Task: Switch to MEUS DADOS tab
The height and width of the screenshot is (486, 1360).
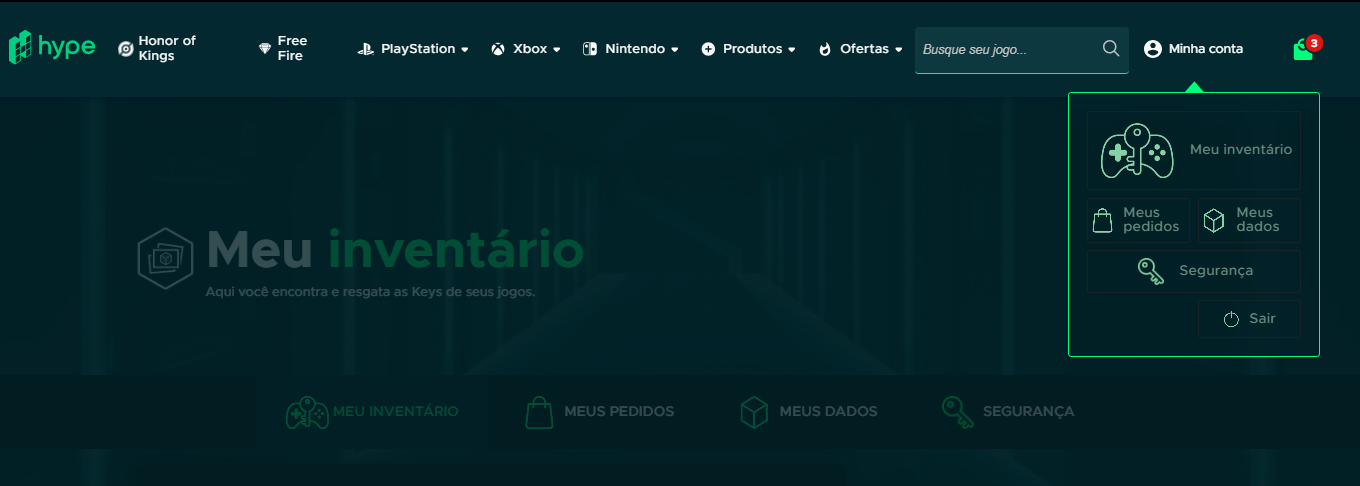Action: click(x=809, y=412)
